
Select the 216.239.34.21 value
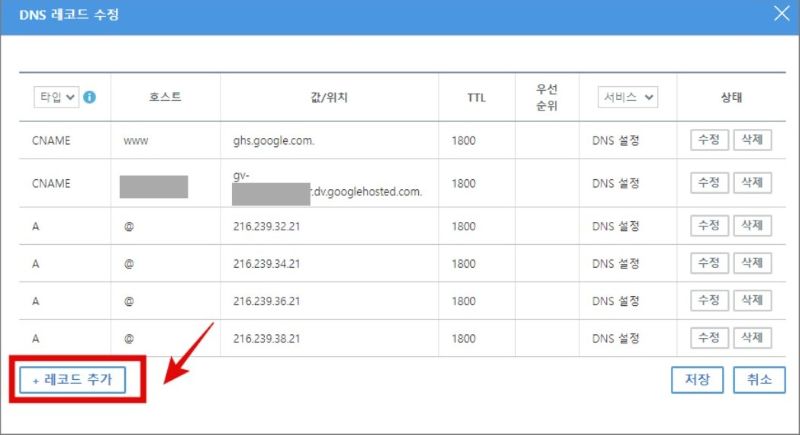(266, 264)
